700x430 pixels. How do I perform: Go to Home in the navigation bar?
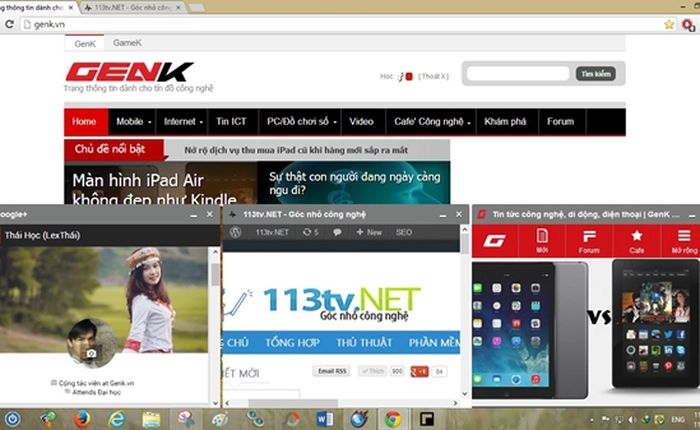(84, 121)
